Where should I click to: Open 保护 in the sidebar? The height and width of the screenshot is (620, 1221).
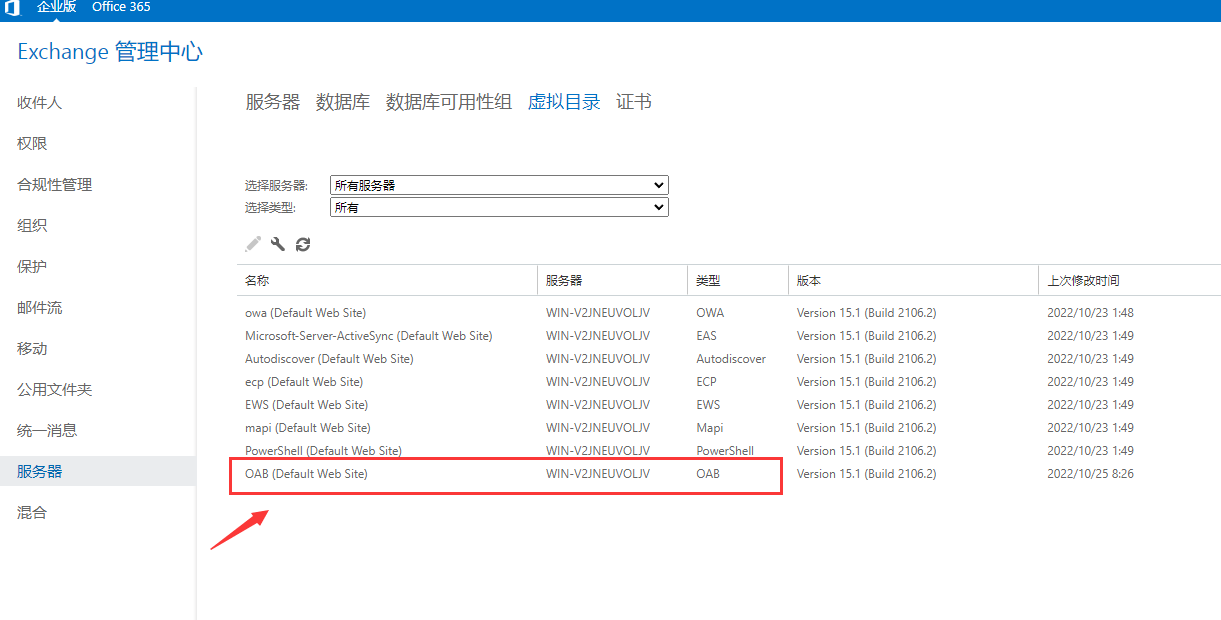tap(32, 267)
